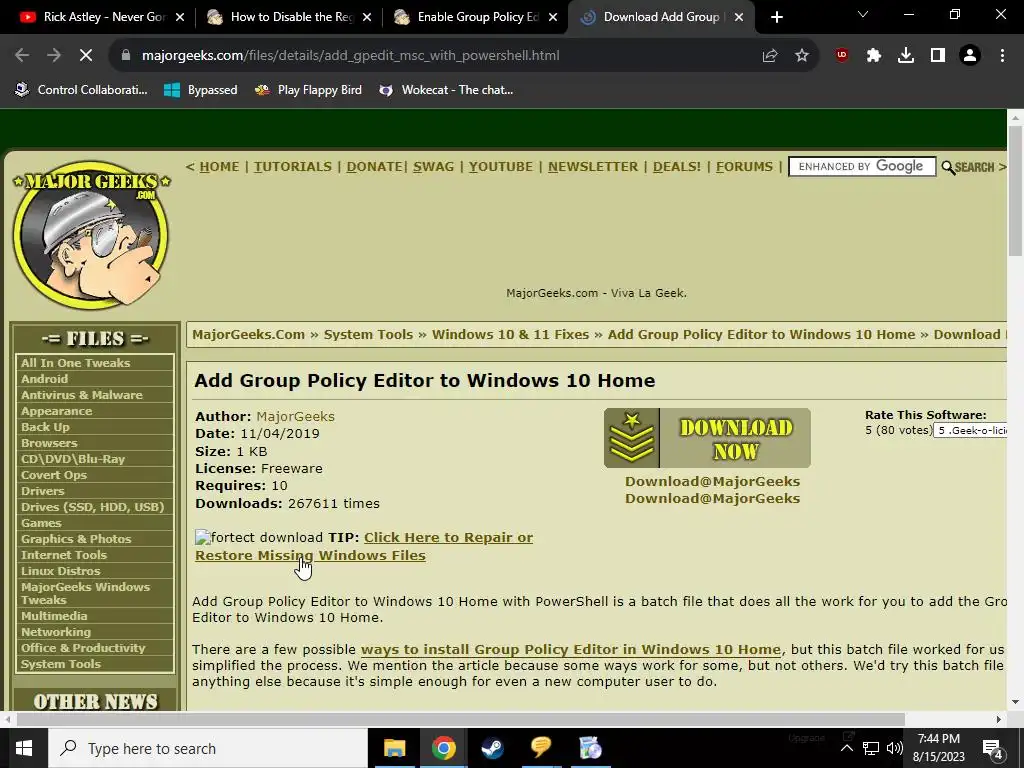Screen dimensions: 1024x768
Task: Open the Chrome three-dot menu
Action: (x=1002, y=56)
